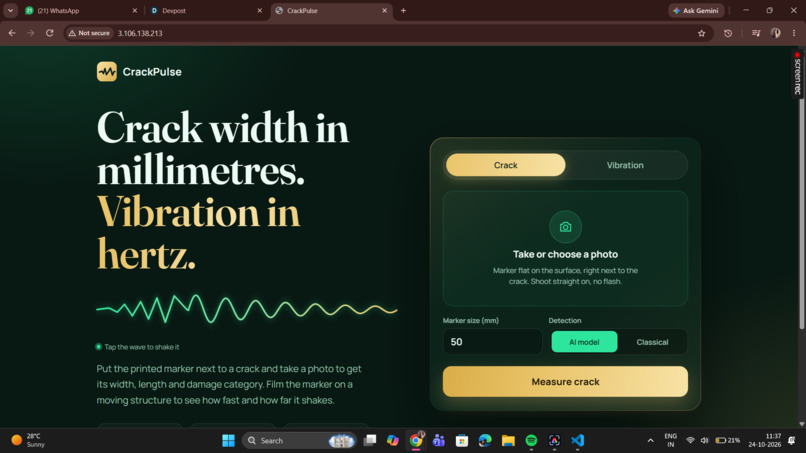Click the battery 21% indicator
The width and height of the screenshot is (806, 453).
pos(728,441)
